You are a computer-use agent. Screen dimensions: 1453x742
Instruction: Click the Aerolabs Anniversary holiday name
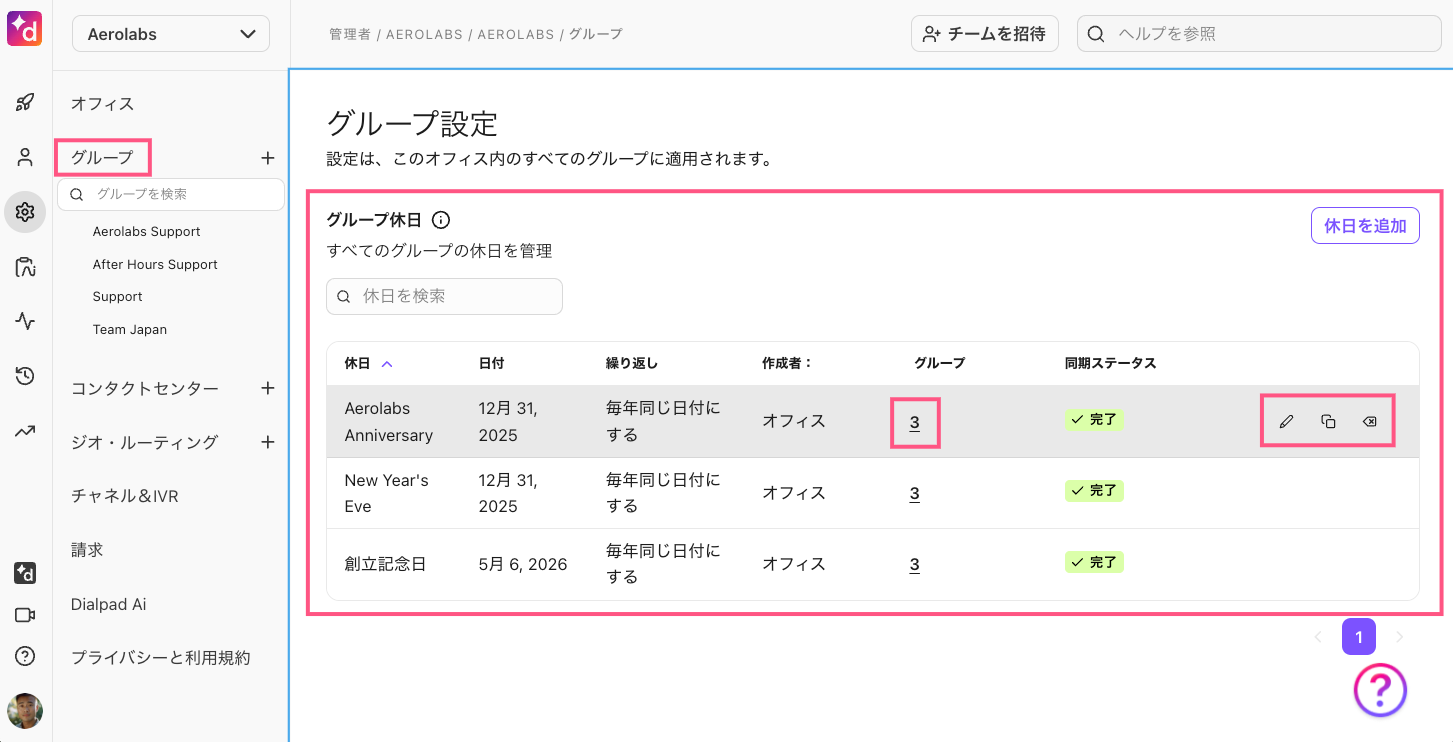pos(389,422)
